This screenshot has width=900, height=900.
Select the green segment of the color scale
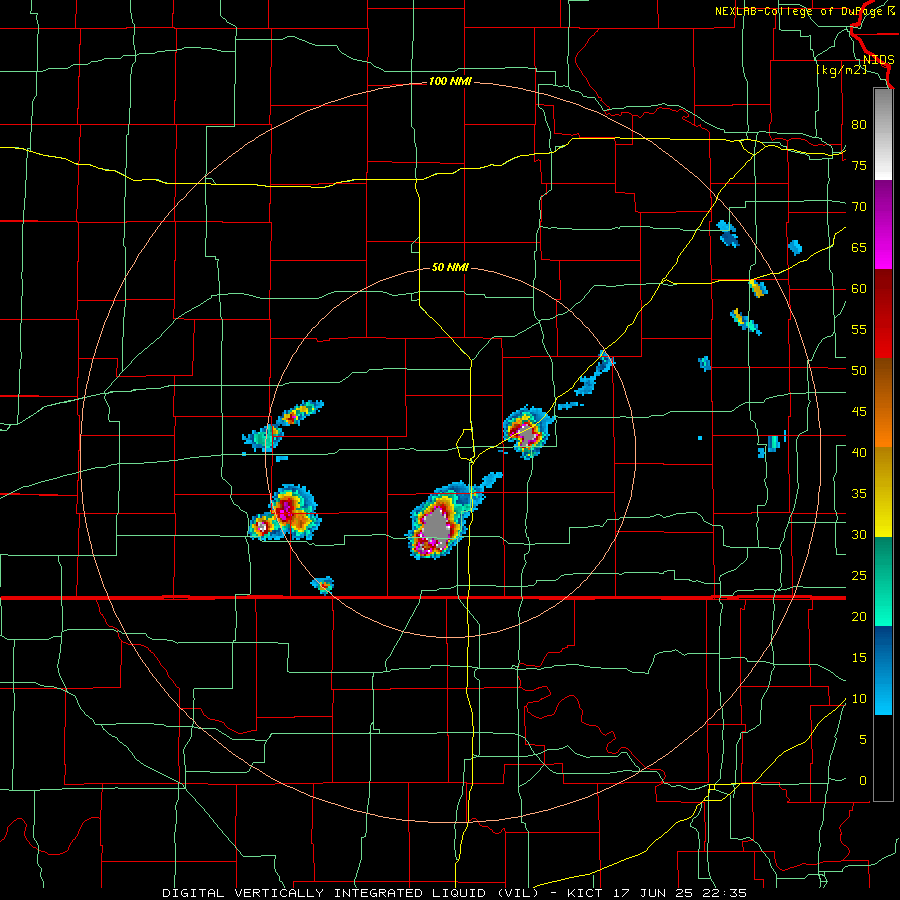883,581
